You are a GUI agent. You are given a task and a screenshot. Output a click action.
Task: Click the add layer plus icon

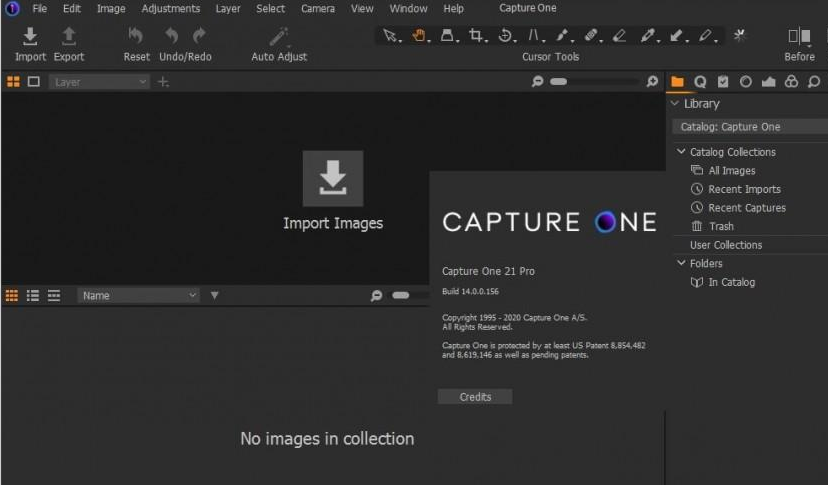[x=163, y=82]
